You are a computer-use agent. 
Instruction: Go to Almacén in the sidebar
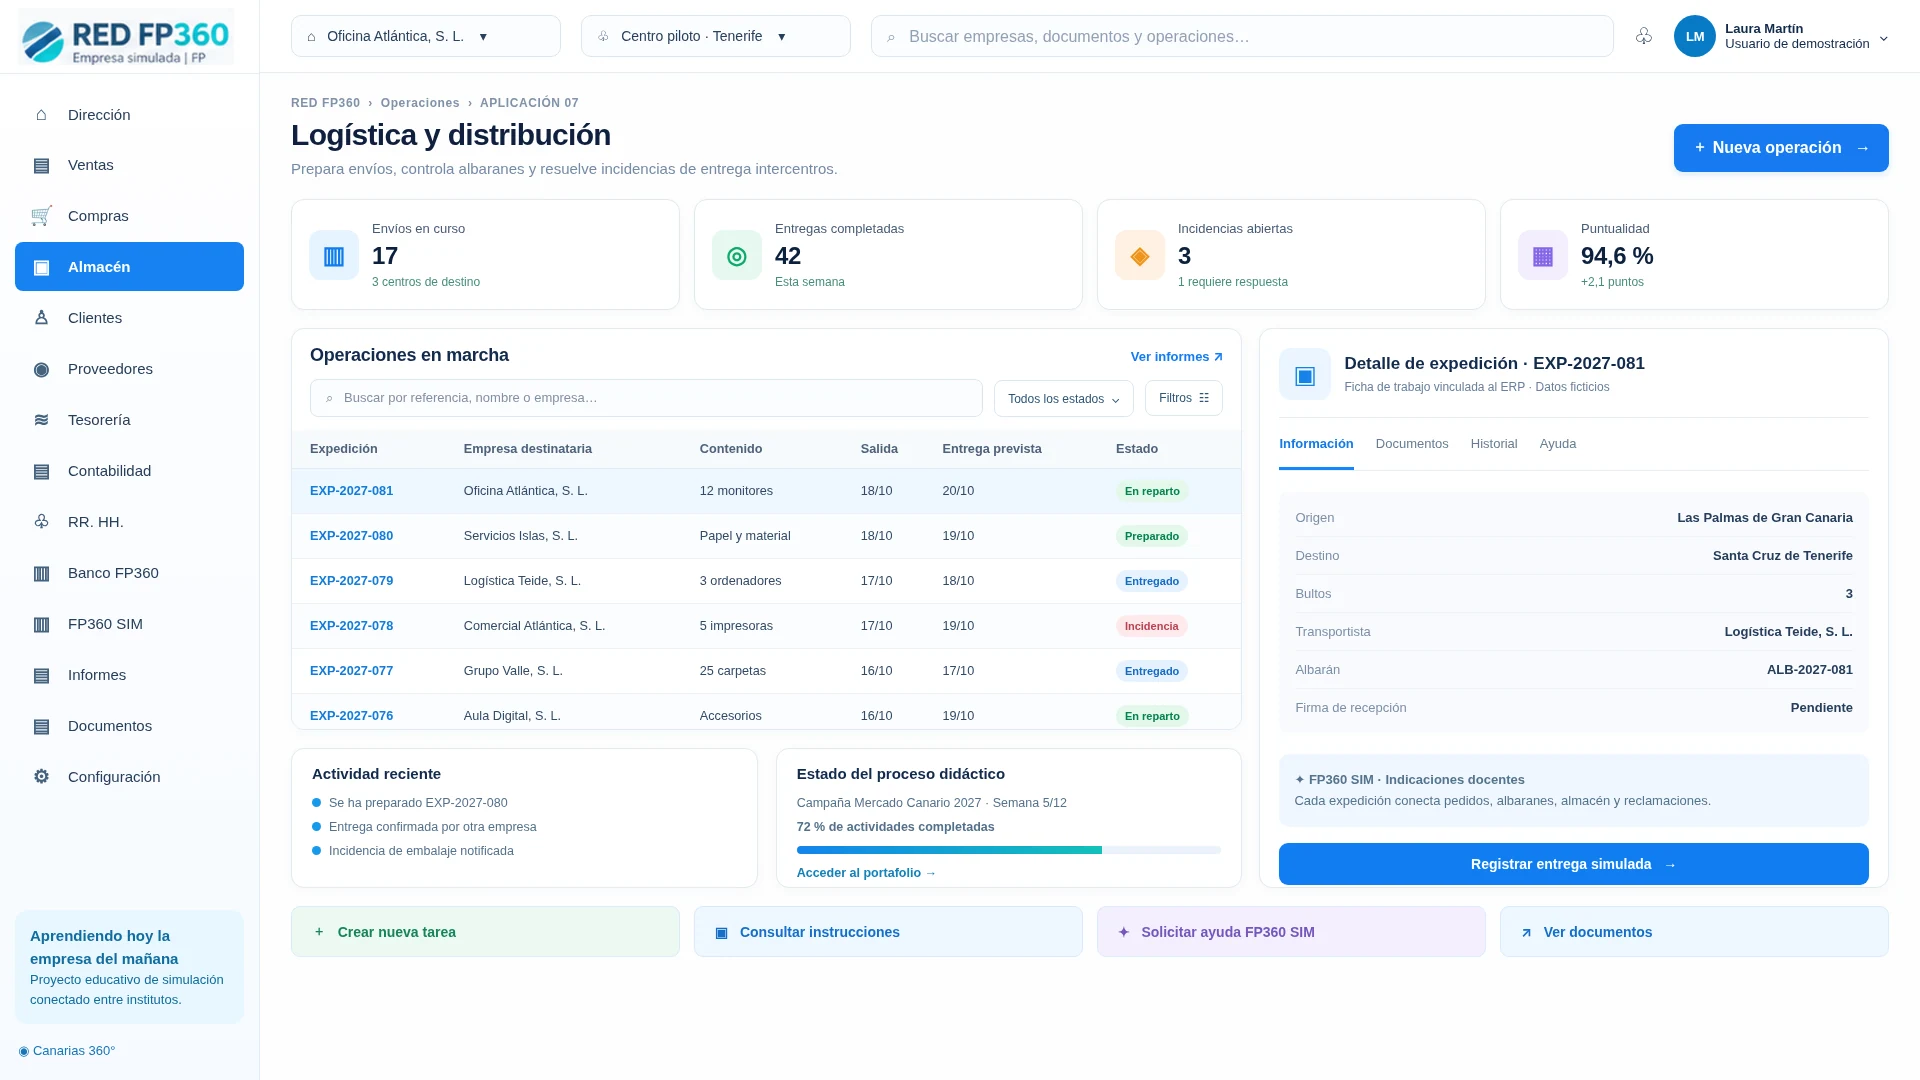[x=129, y=267]
